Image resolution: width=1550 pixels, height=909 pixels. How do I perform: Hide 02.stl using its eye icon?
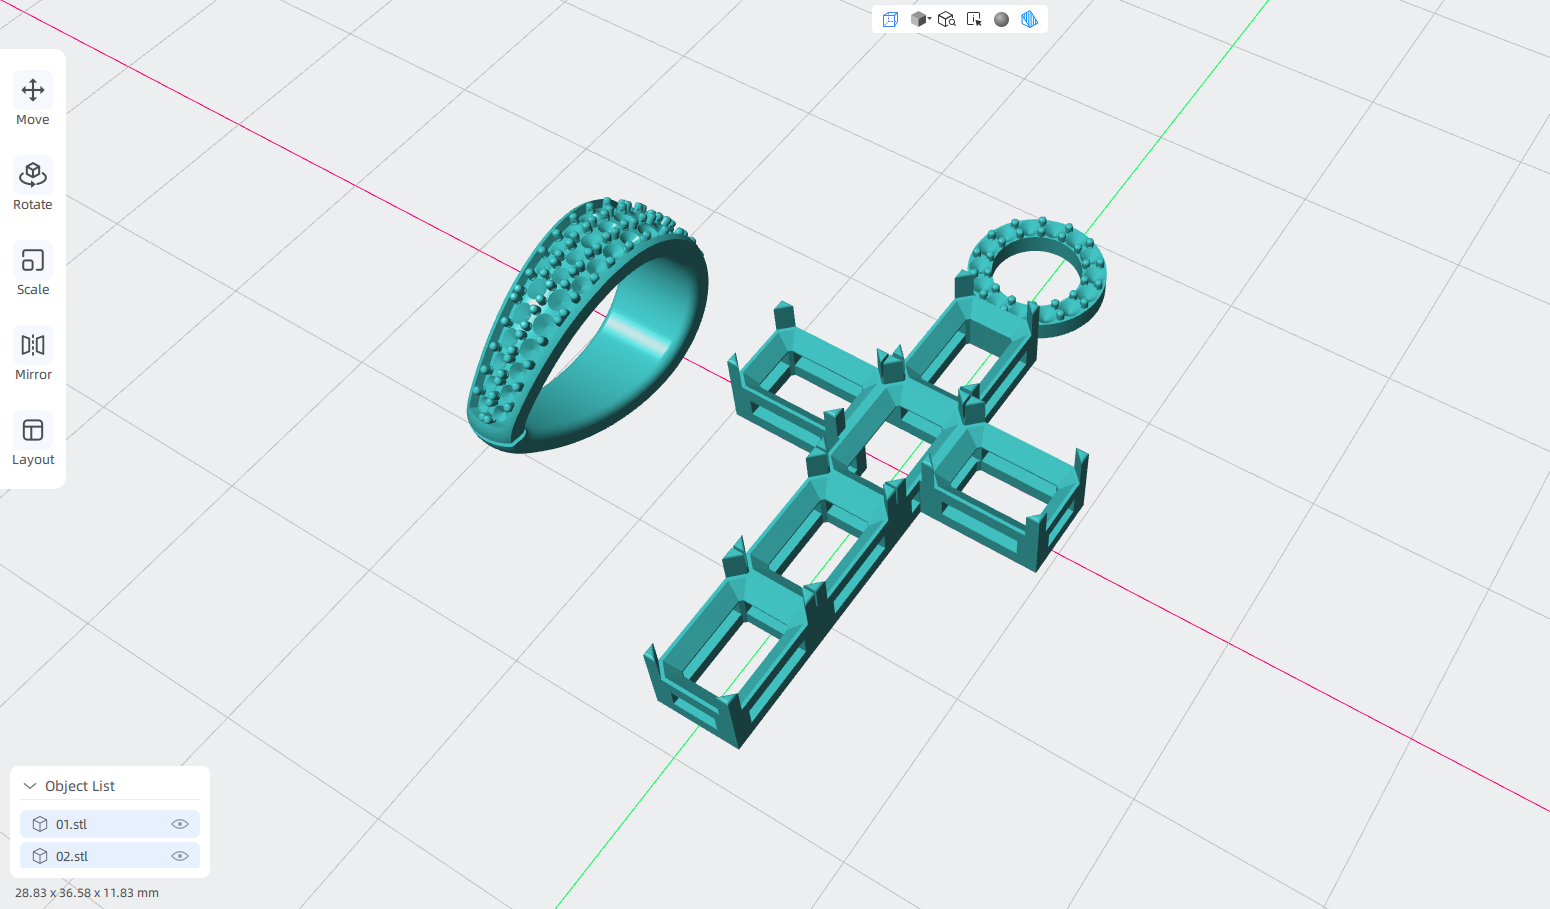point(180,856)
